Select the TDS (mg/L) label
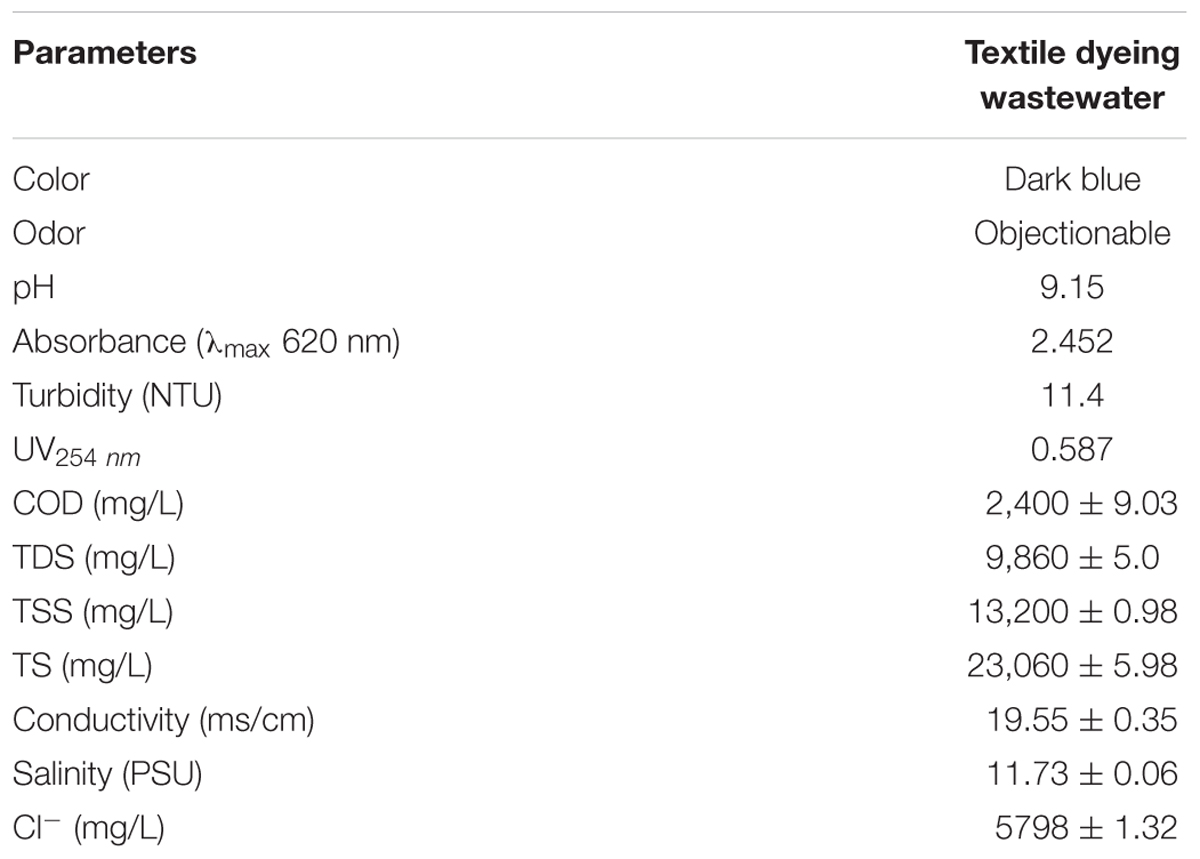This screenshot has width=1200, height=859. coord(94,558)
